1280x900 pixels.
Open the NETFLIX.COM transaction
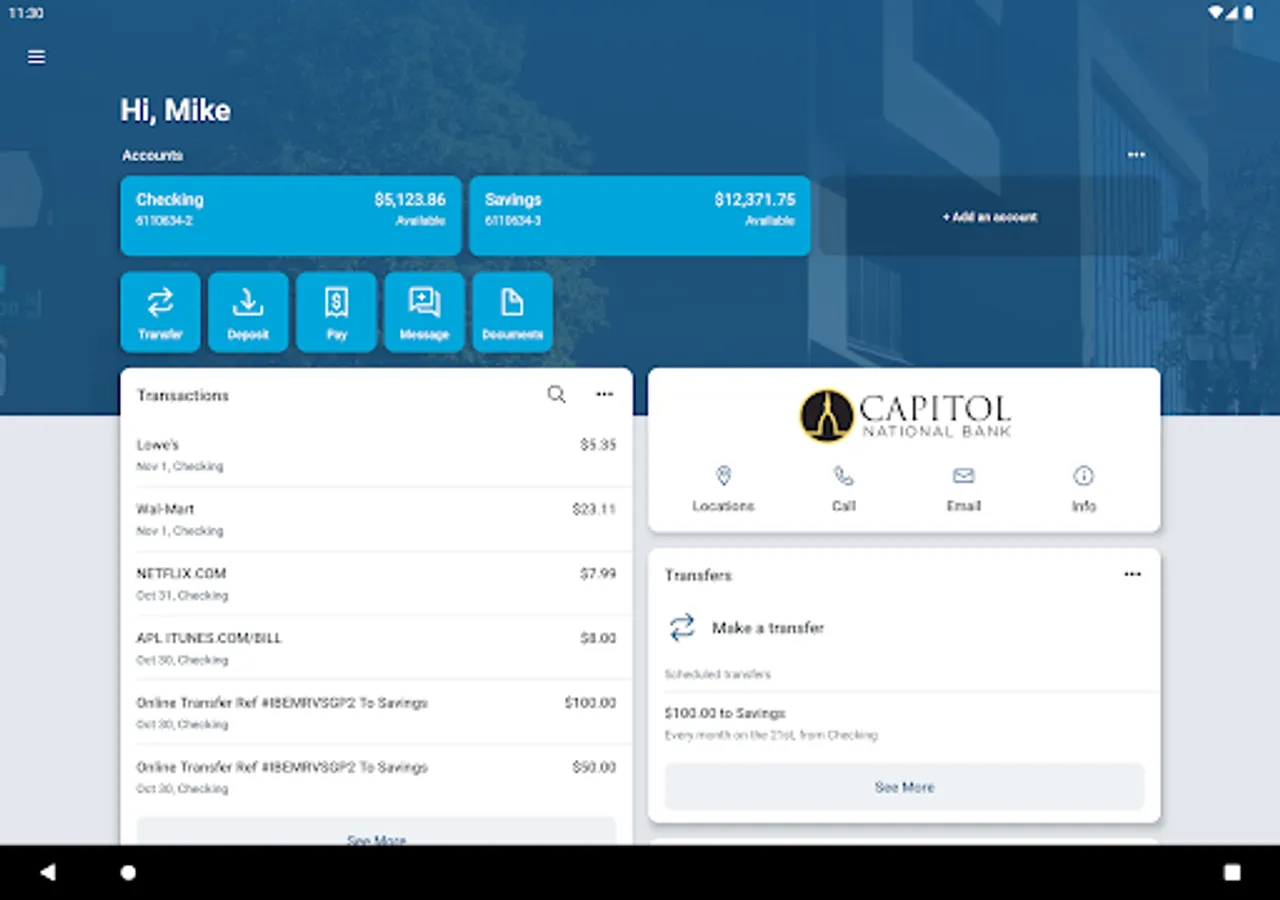376,584
